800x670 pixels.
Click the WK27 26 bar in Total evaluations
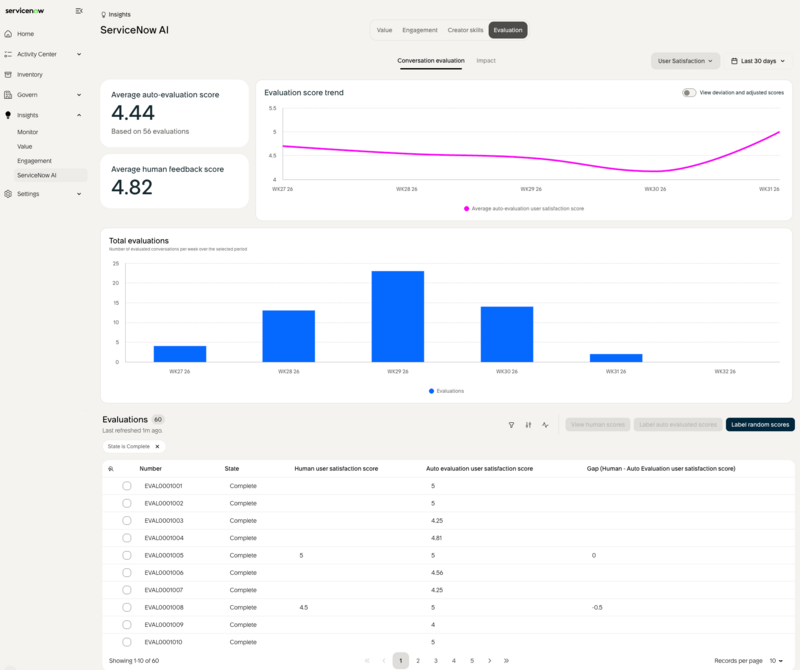(180, 354)
